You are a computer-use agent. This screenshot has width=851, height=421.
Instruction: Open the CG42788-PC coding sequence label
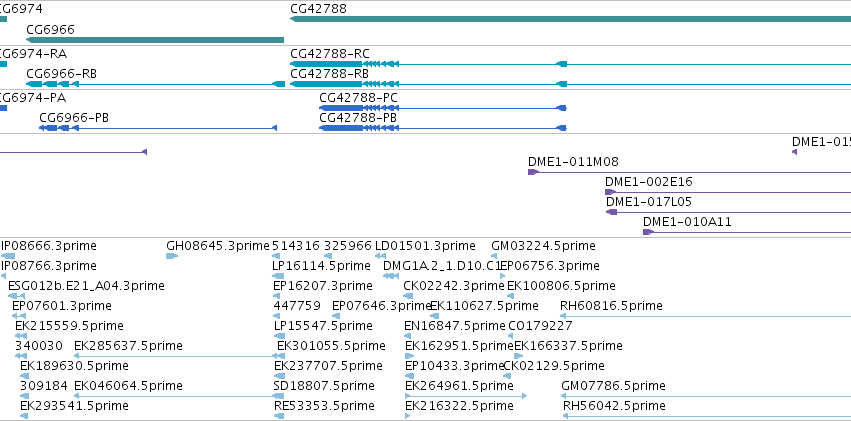[x=358, y=98]
